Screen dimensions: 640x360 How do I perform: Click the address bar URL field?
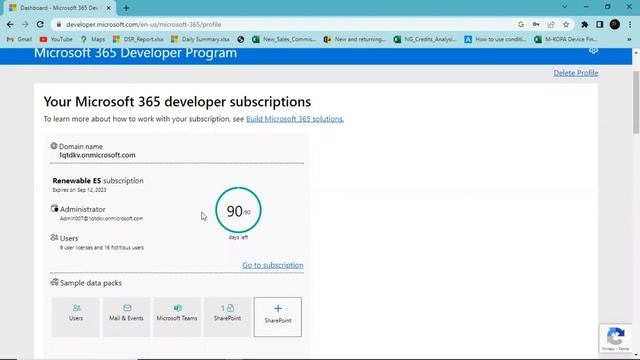tap(286, 24)
